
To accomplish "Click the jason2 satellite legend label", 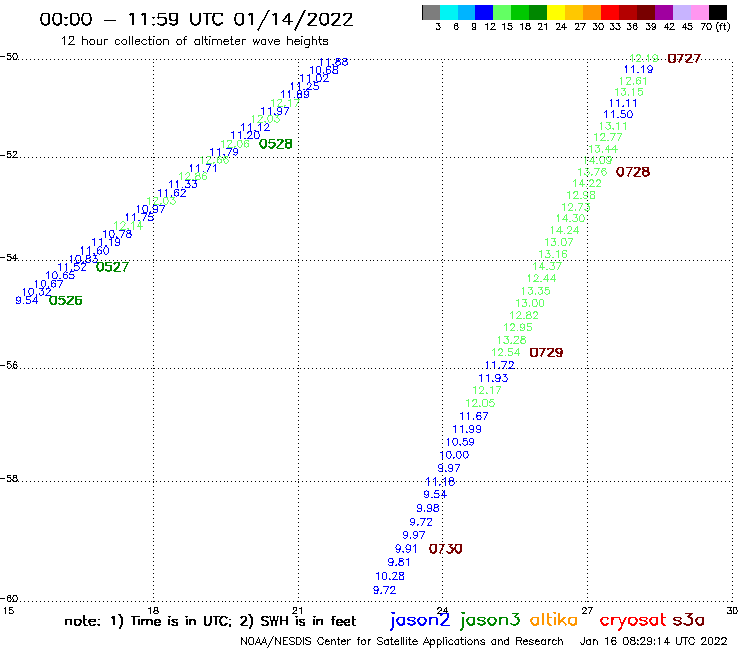I will pos(420,621).
